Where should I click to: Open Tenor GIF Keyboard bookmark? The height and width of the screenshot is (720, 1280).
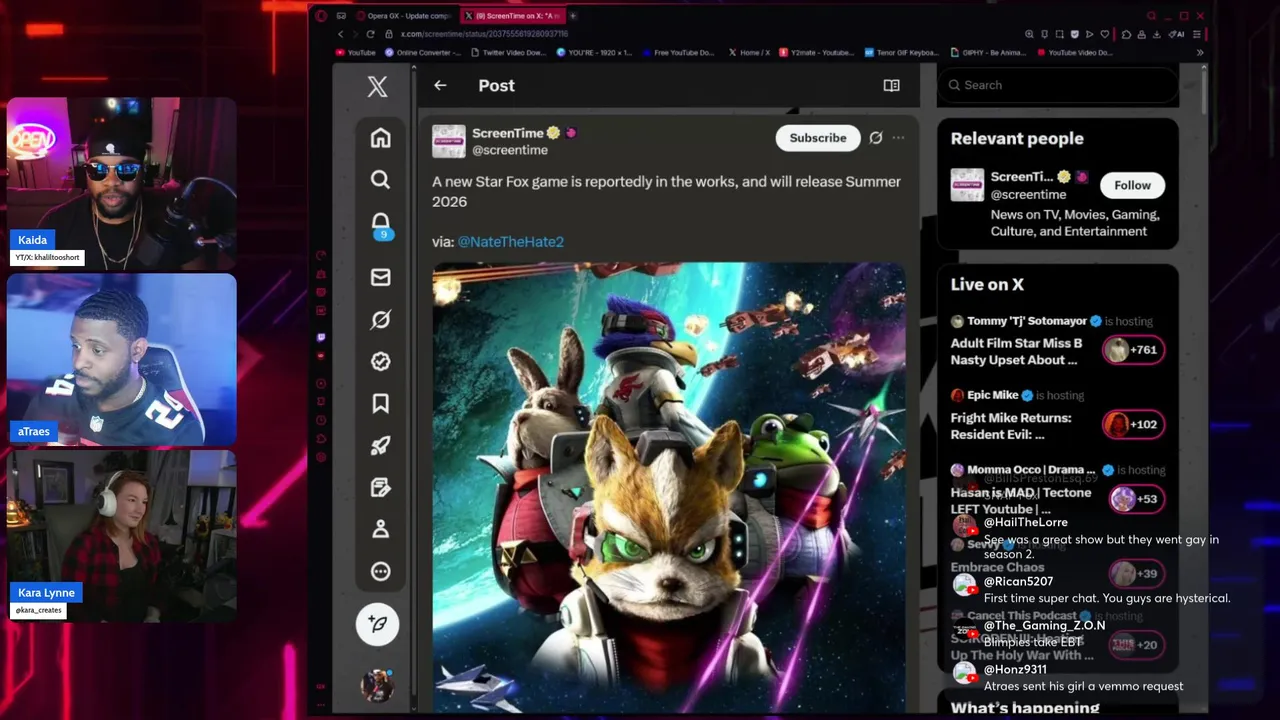pyautogui.click(x=901, y=52)
